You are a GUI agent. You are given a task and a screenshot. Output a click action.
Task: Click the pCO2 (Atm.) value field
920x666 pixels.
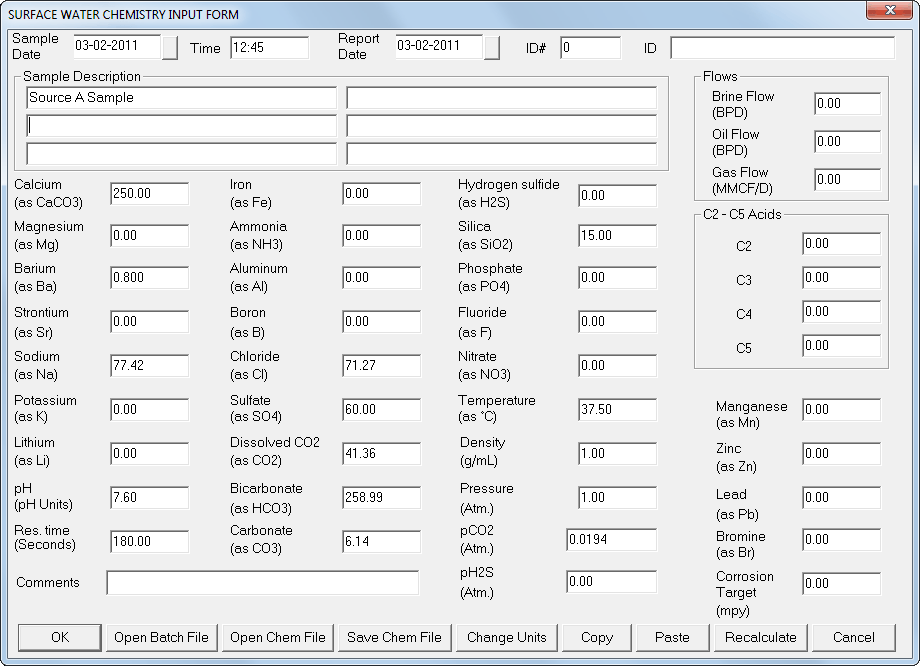pos(611,540)
